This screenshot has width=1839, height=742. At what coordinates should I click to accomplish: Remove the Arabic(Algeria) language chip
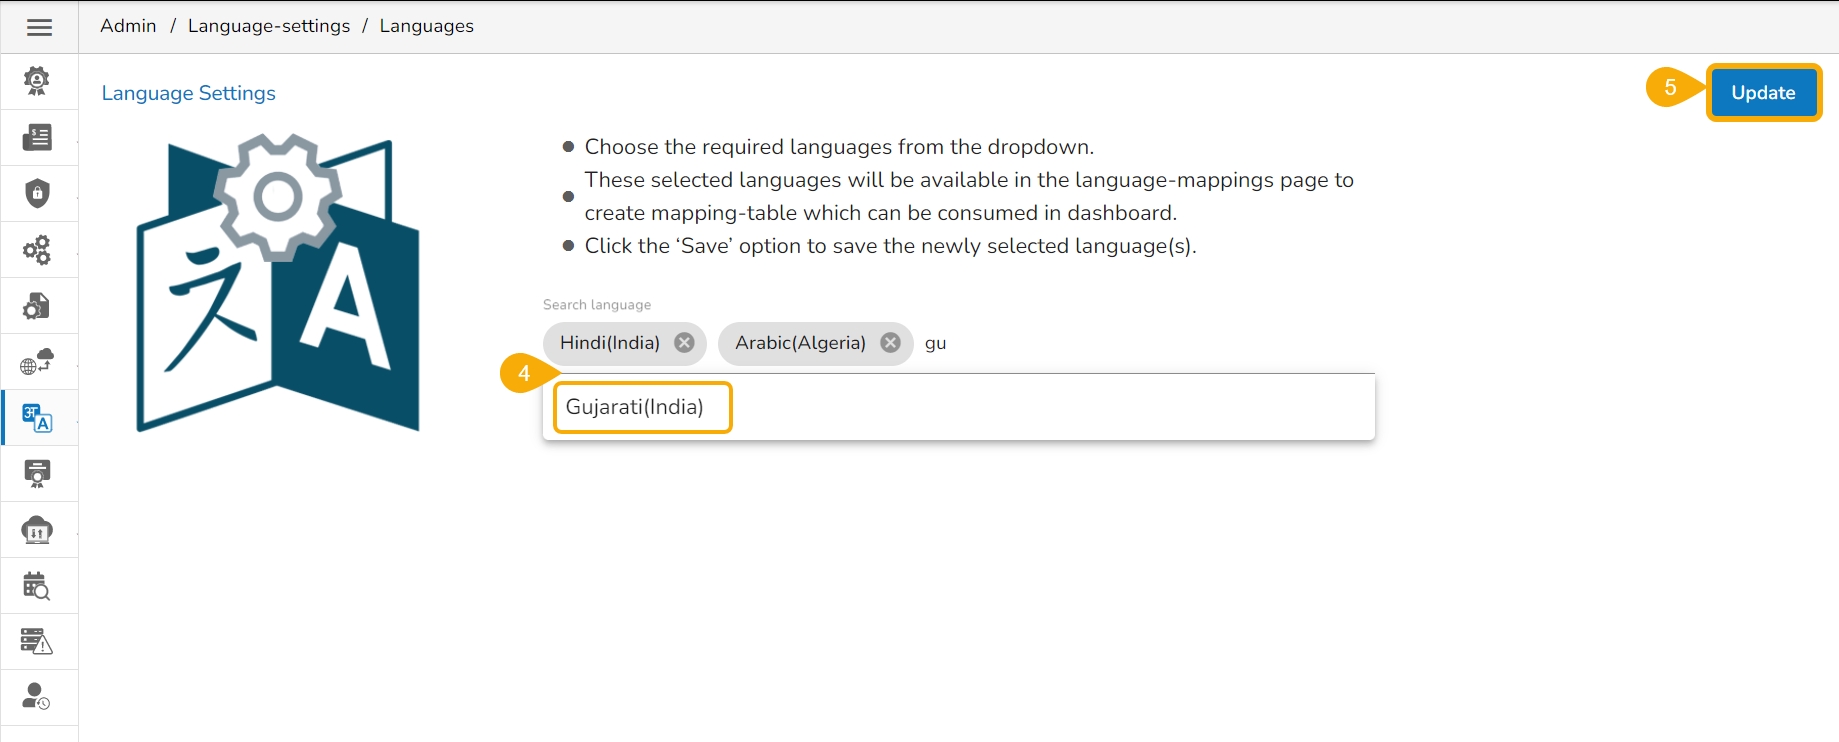[x=890, y=343]
